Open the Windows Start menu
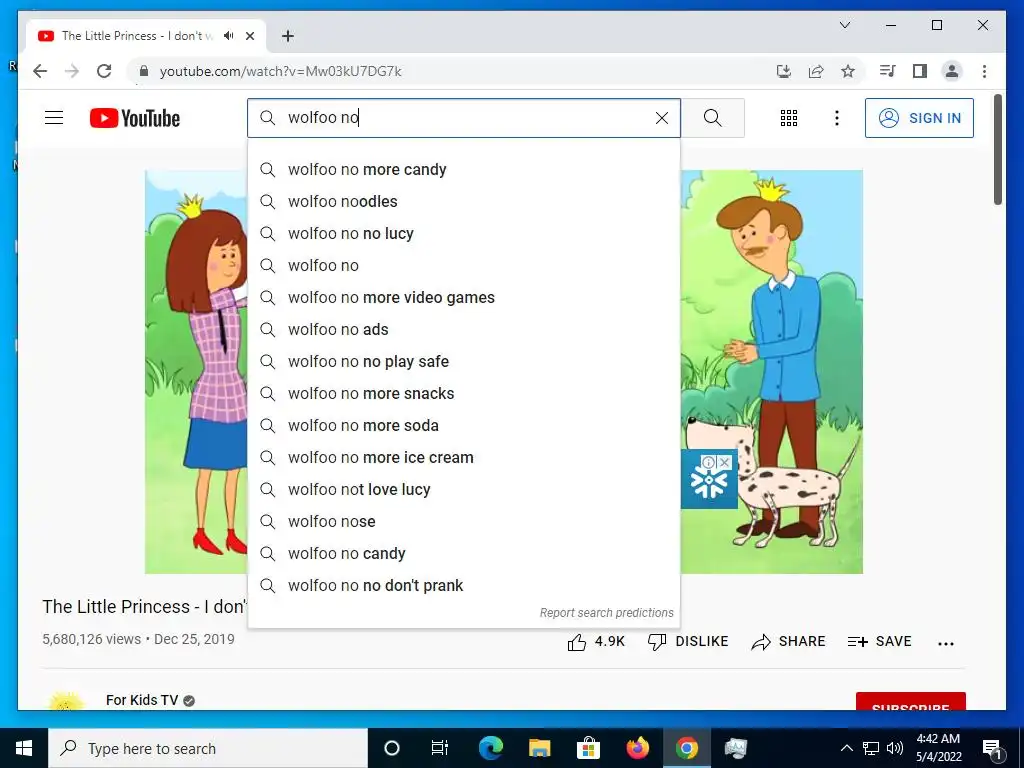Image resolution: width=1024 pixels, height=768 pixels. (x=24, y=748)
